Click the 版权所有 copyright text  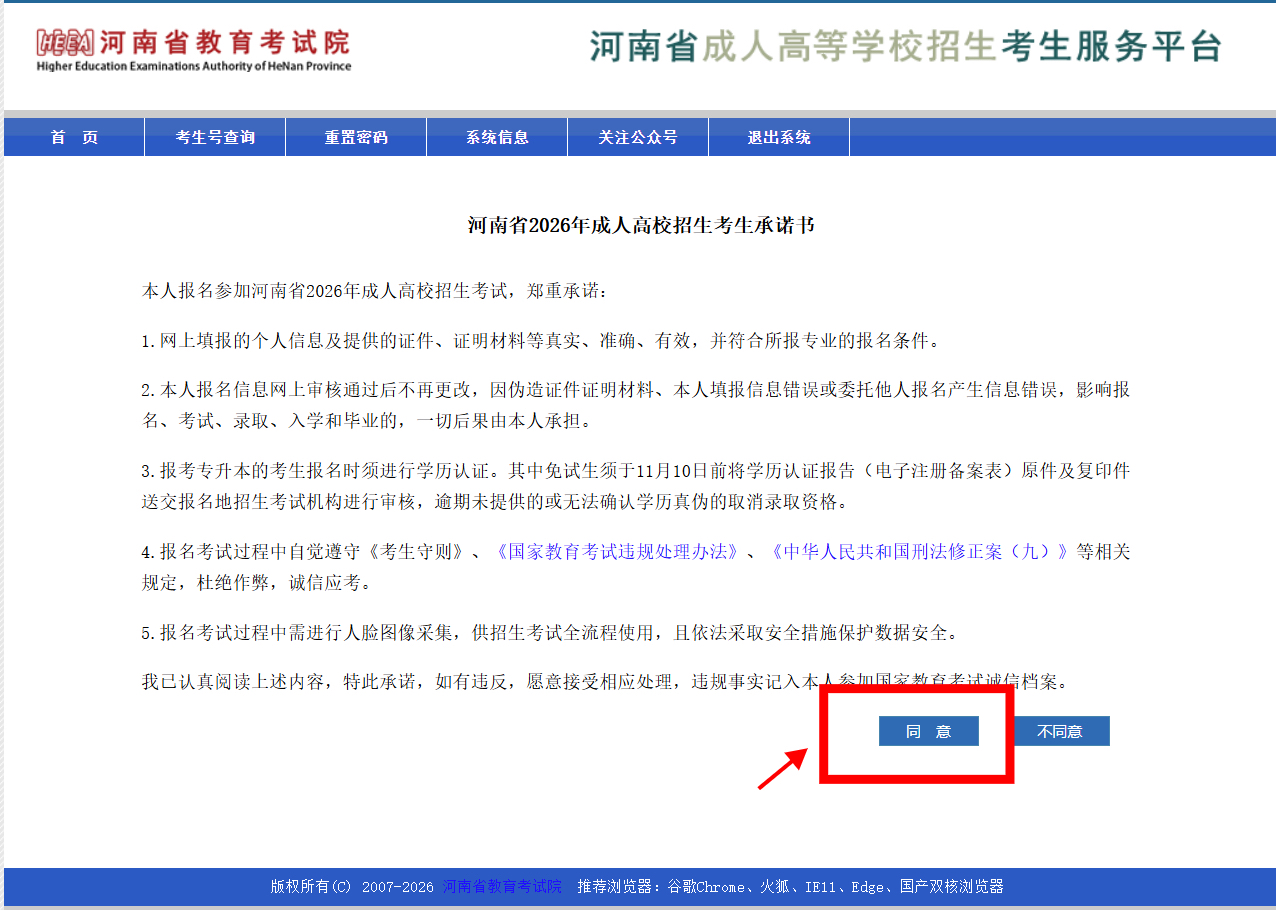352,886
